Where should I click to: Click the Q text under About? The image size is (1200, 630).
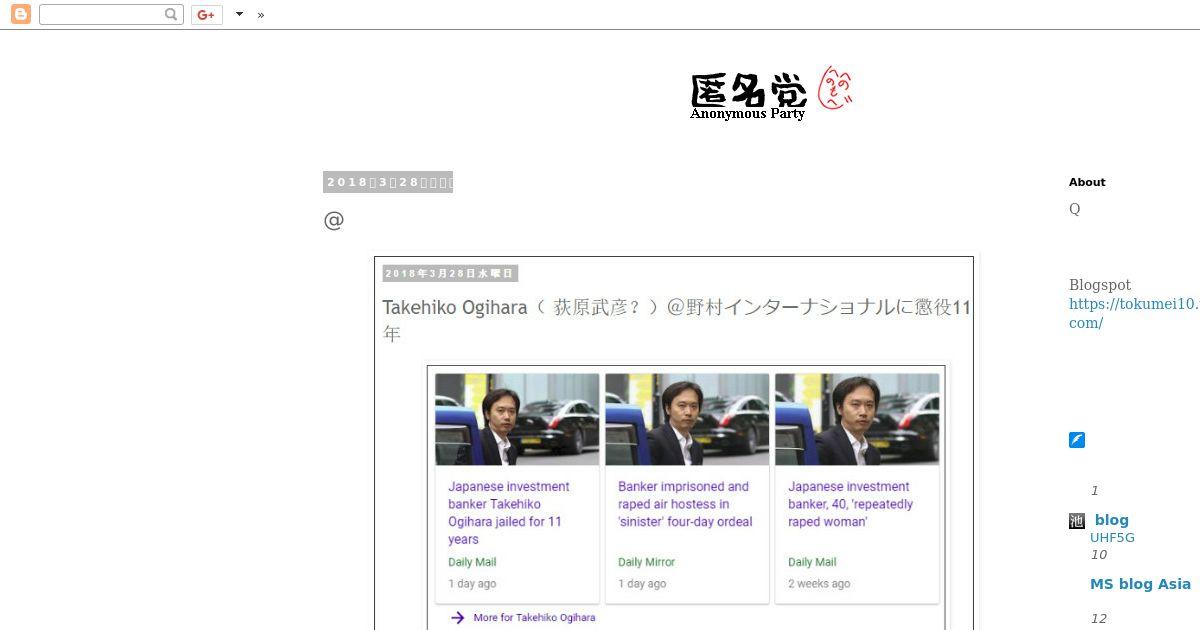tap(1075, 209)
